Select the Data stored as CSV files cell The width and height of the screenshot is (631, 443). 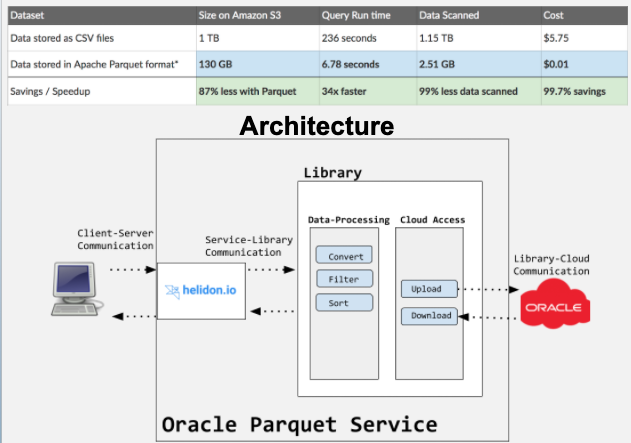[x=102, y=38]
